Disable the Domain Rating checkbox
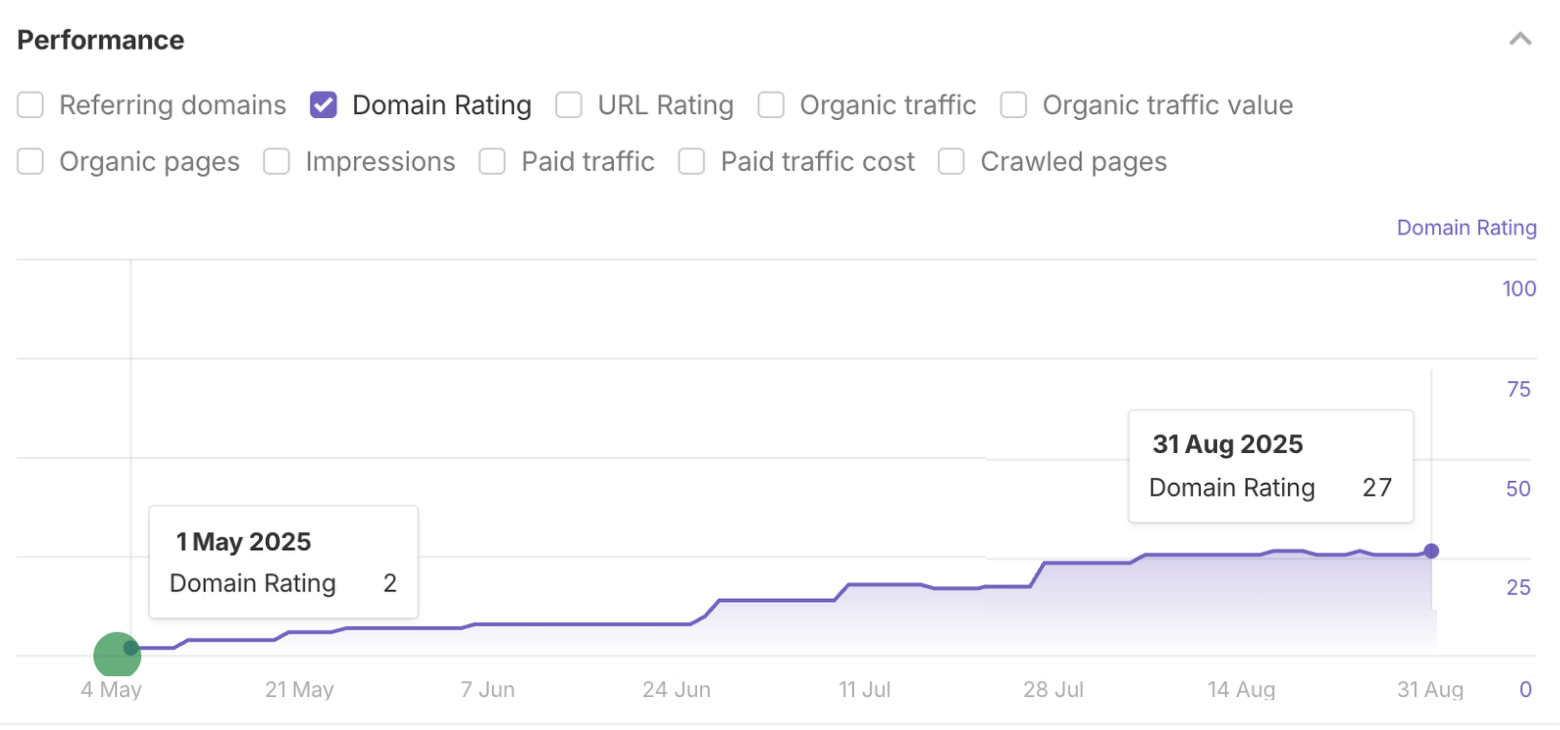 coord(322,104)
